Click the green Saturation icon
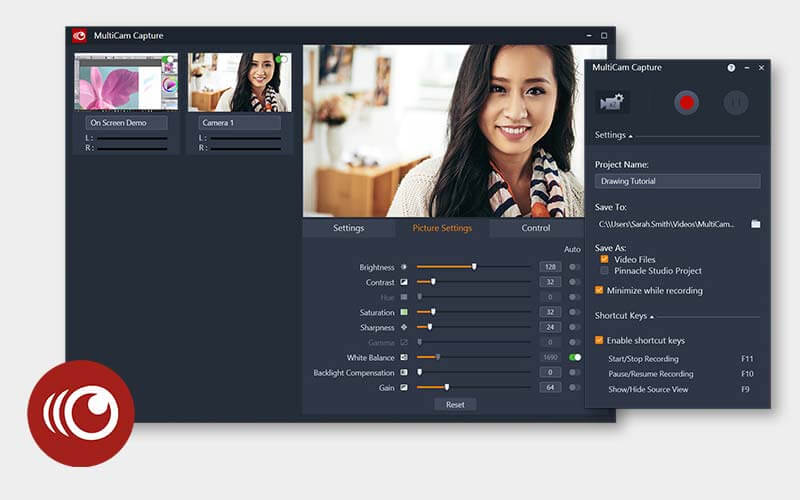The width and height of the screenshot is (800, 500). tap(404, 313)
